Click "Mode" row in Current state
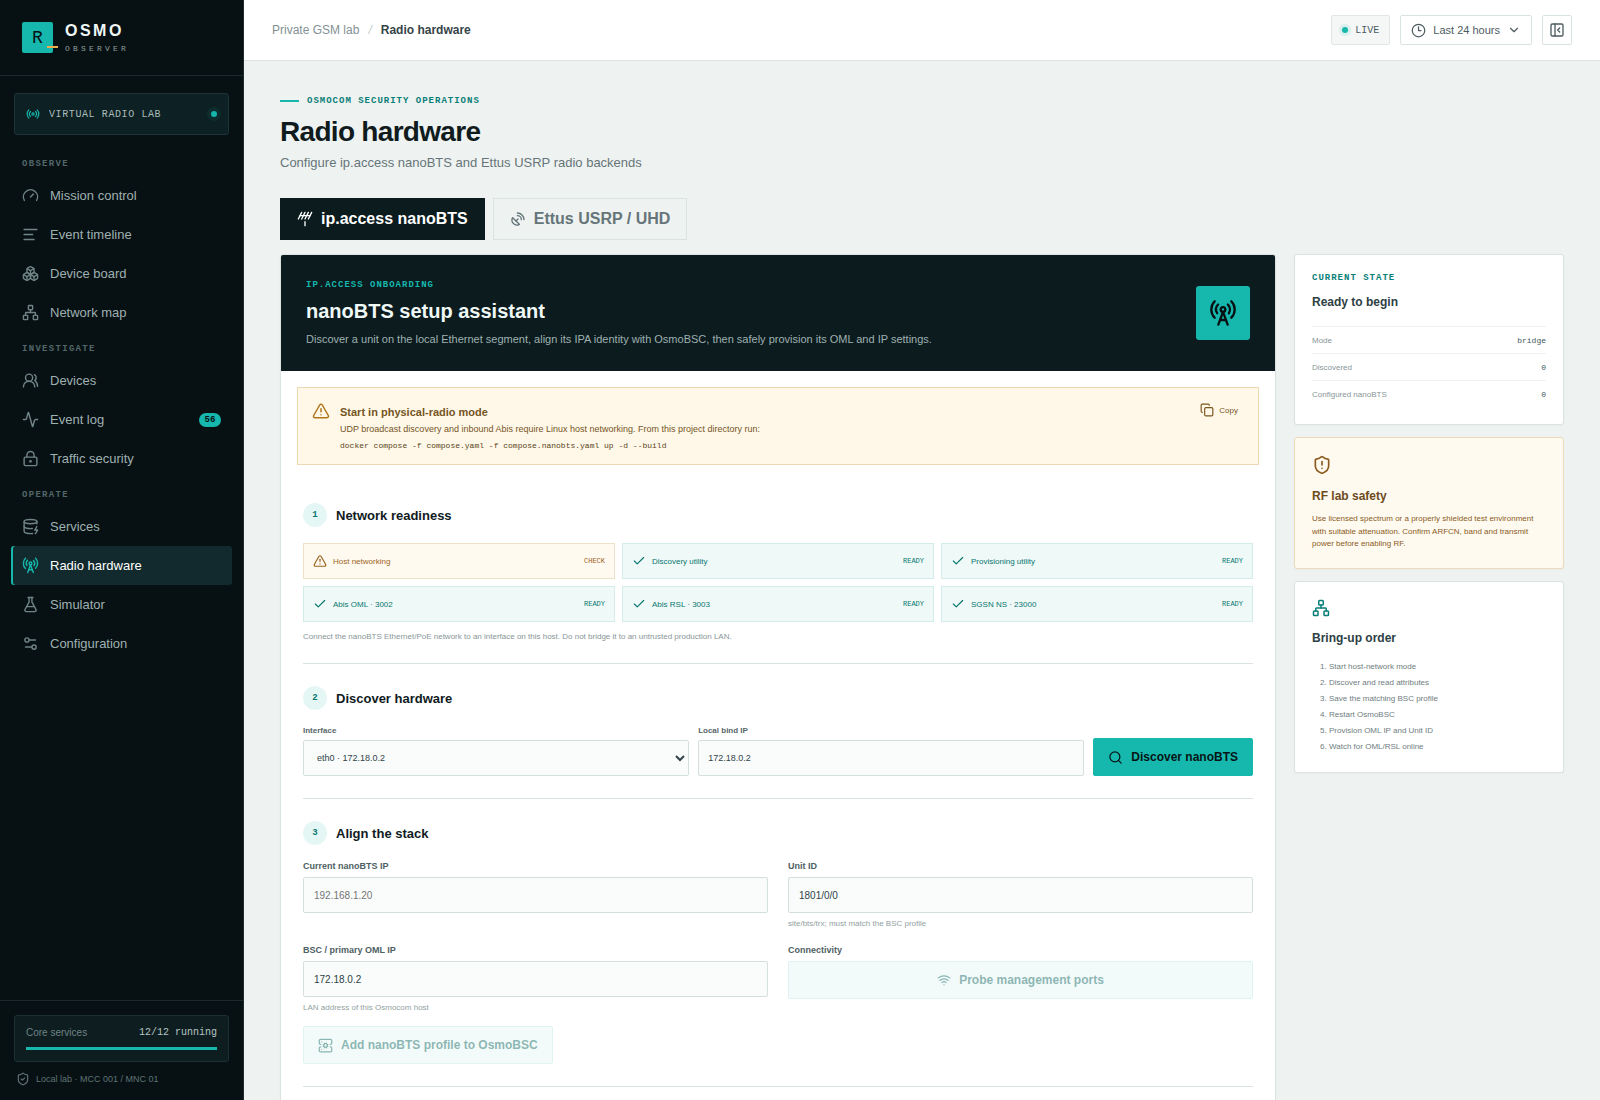 tap(1429, 341)
